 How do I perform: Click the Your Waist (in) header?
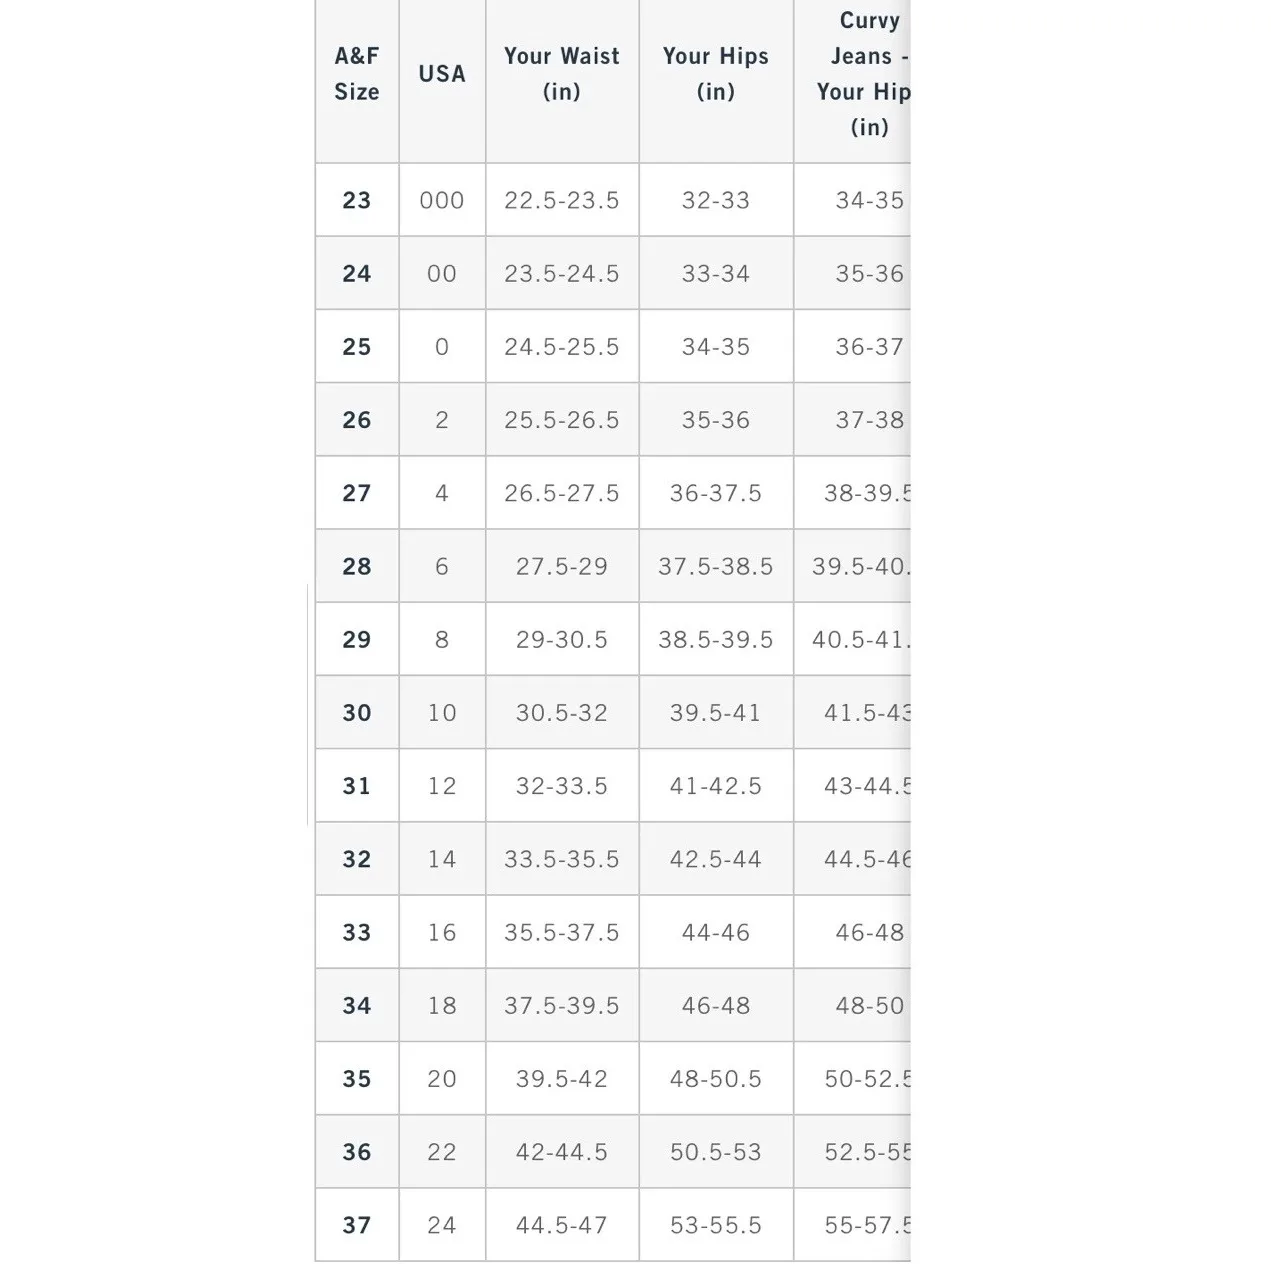[x=562, y=74]
